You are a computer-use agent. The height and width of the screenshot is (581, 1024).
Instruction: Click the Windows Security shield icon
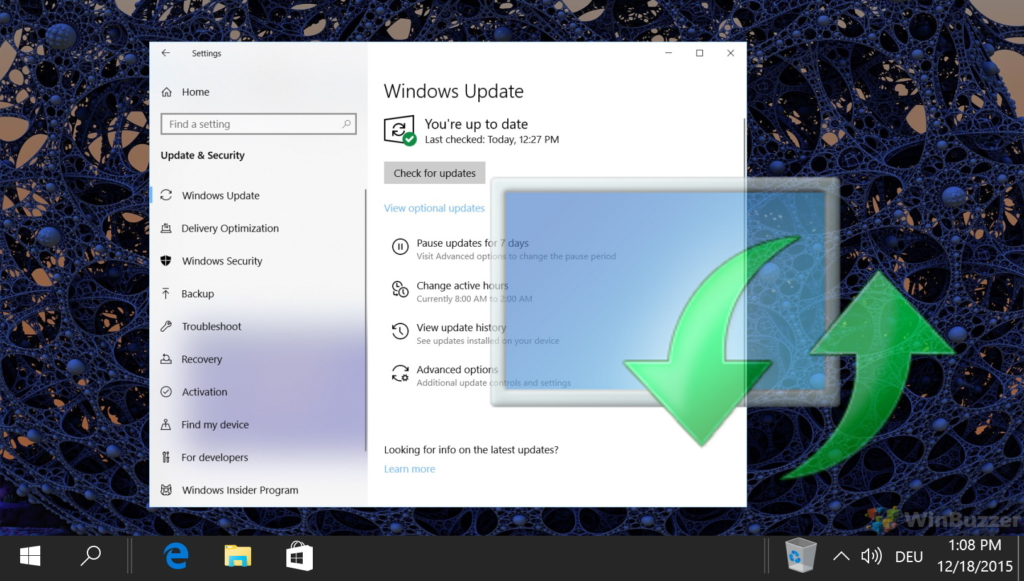[x=167, y=260]
